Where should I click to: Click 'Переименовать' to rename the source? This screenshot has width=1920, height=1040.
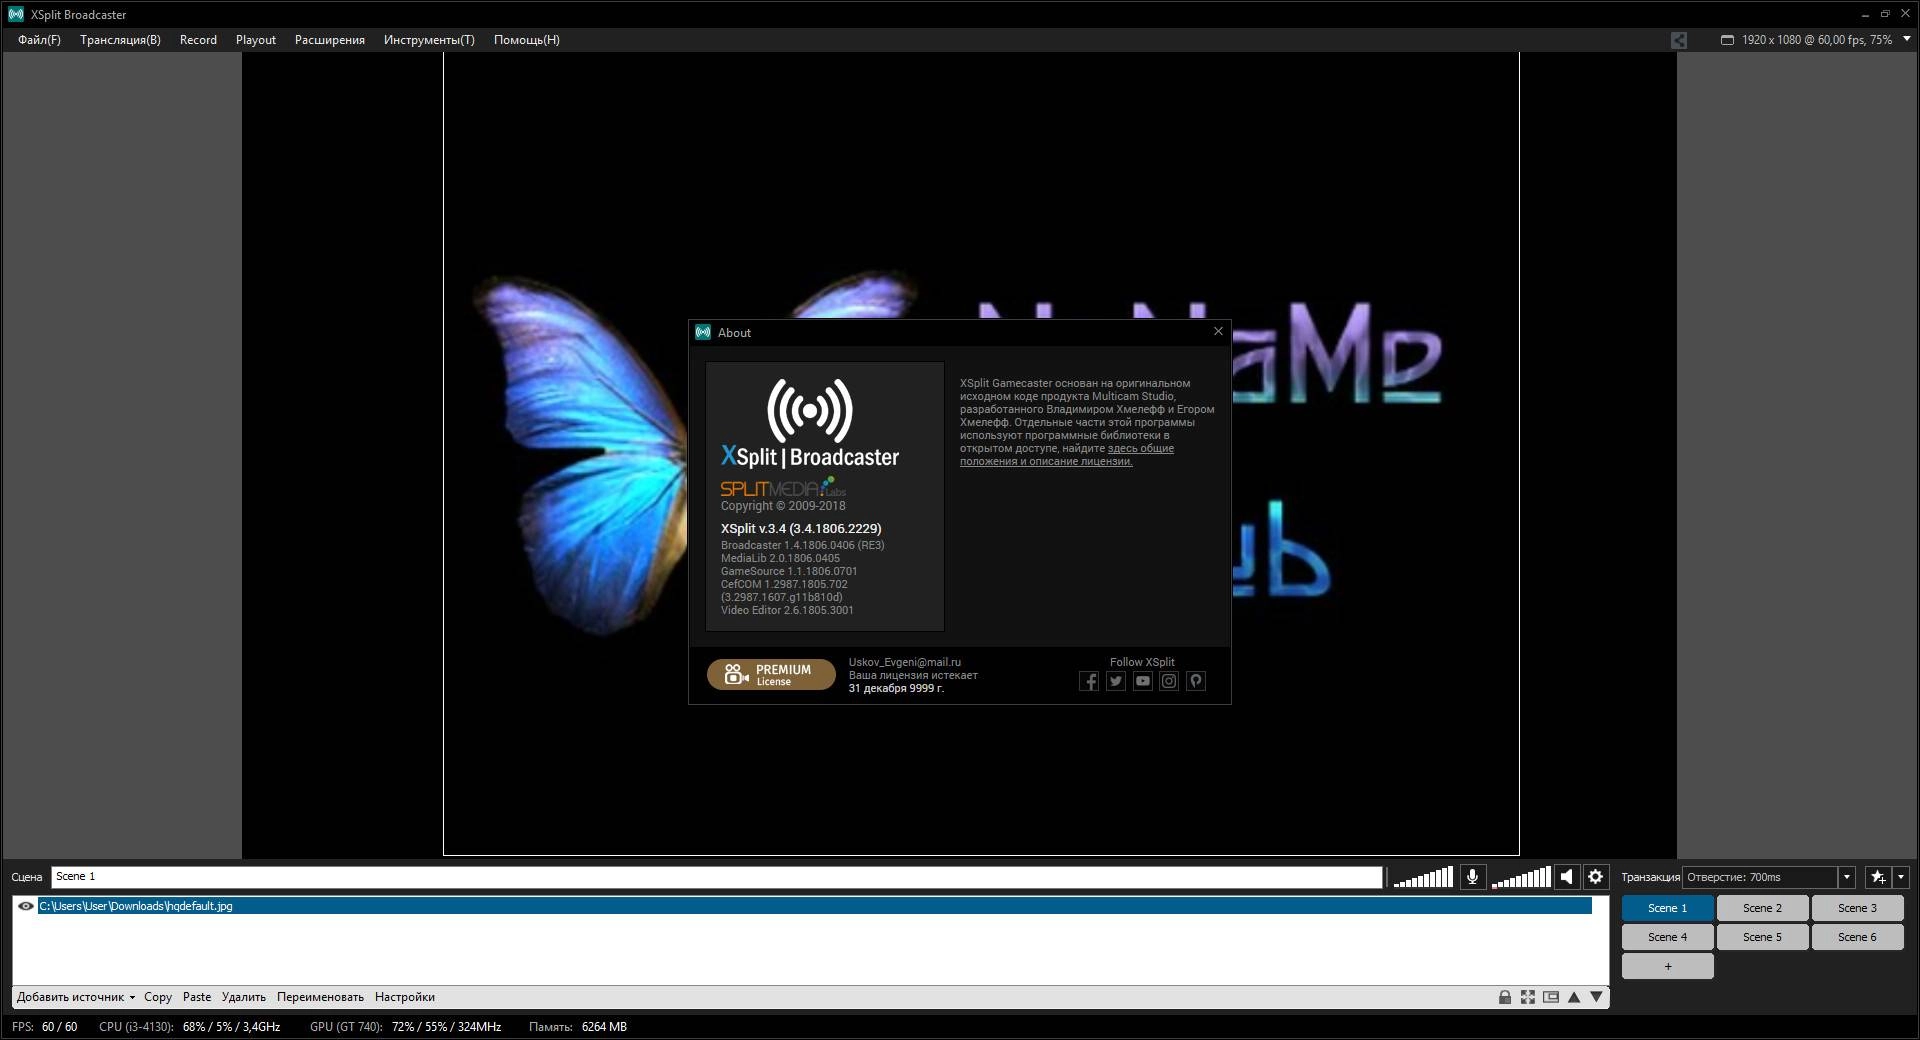[320, 997]
